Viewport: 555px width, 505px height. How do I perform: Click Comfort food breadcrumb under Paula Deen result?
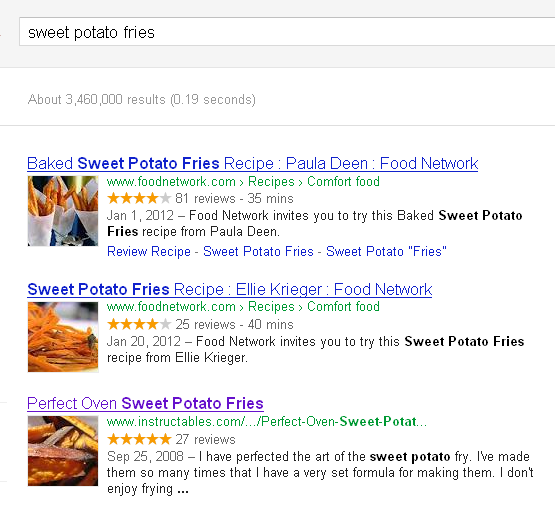tap(343, 182)
